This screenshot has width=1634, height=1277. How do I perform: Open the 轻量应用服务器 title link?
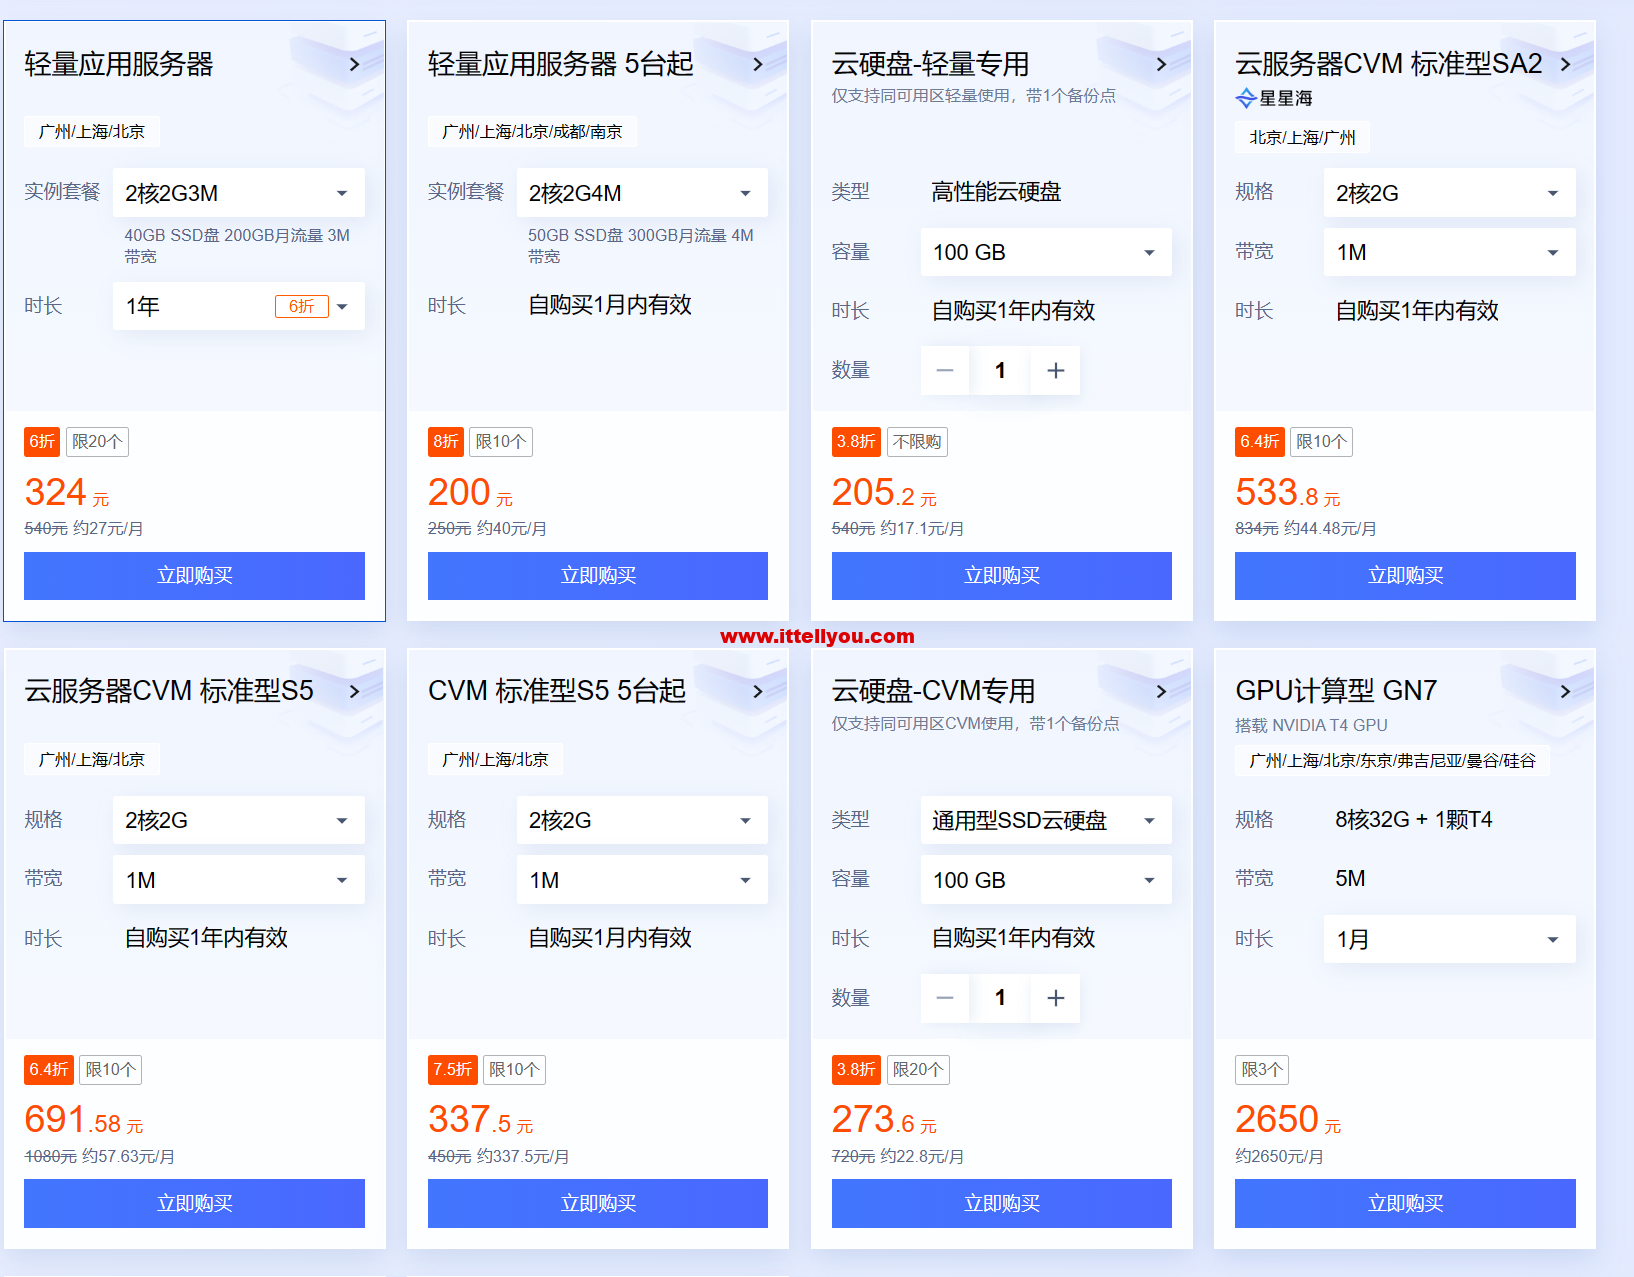(119, 64)
